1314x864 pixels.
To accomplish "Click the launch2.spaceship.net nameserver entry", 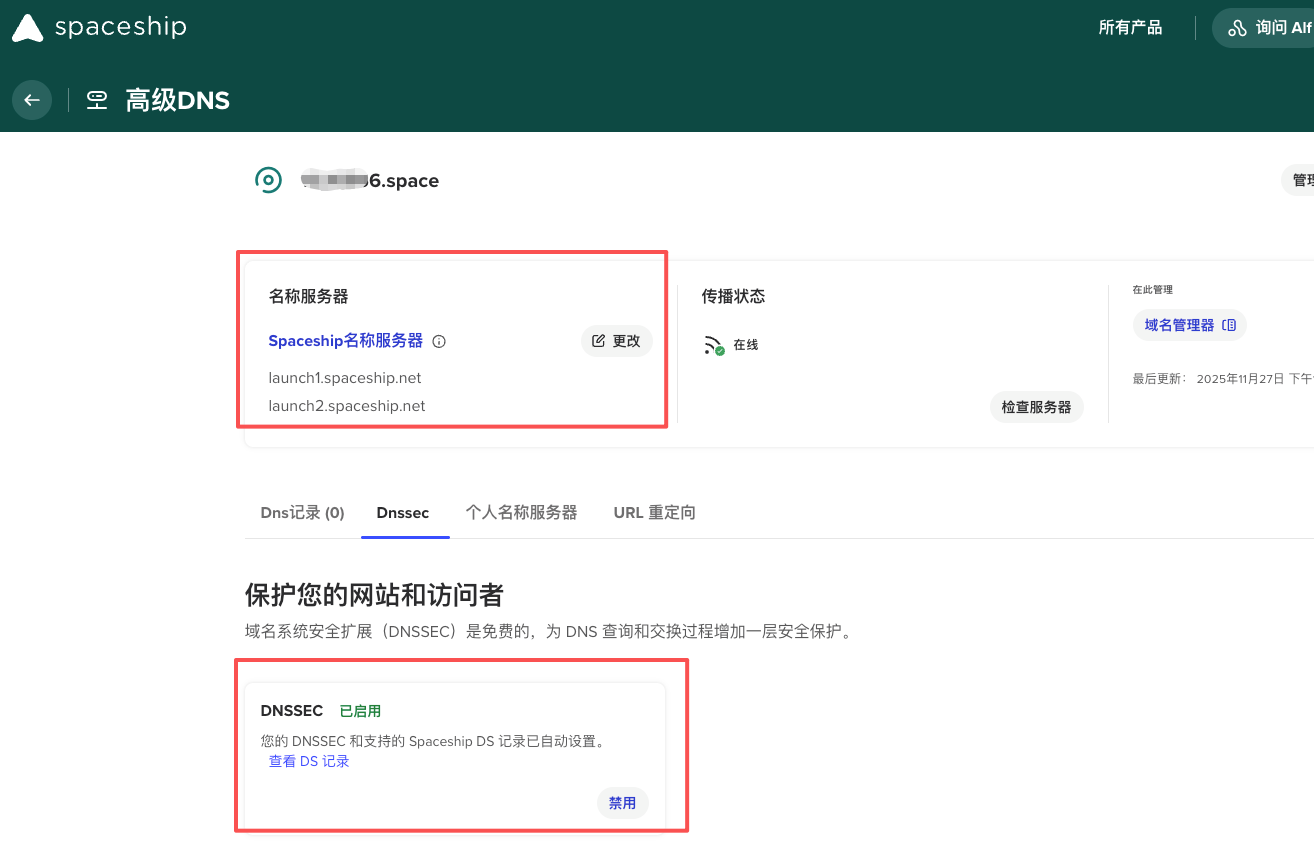I will point(347,406).
